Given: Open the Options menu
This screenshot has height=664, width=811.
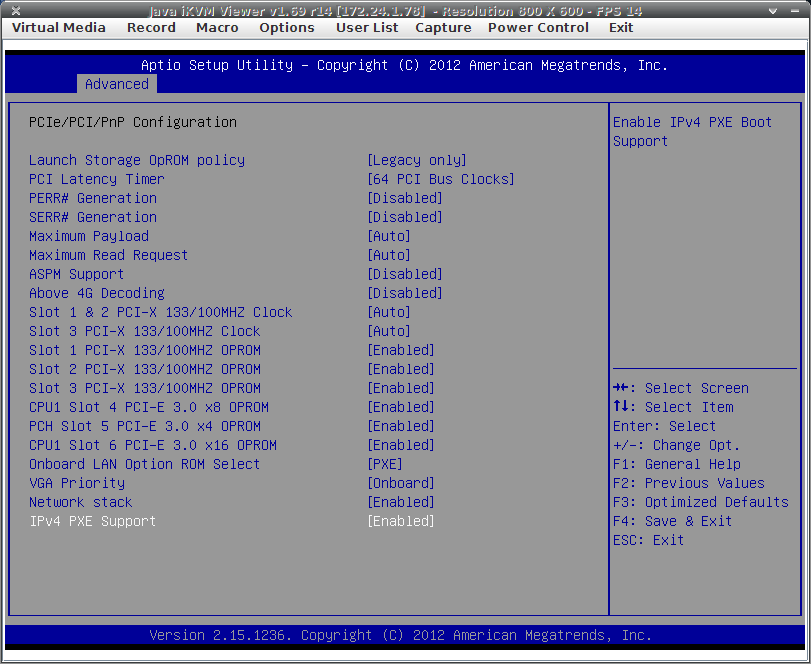Looking at the screenshot, I should (x=286, y=27).
